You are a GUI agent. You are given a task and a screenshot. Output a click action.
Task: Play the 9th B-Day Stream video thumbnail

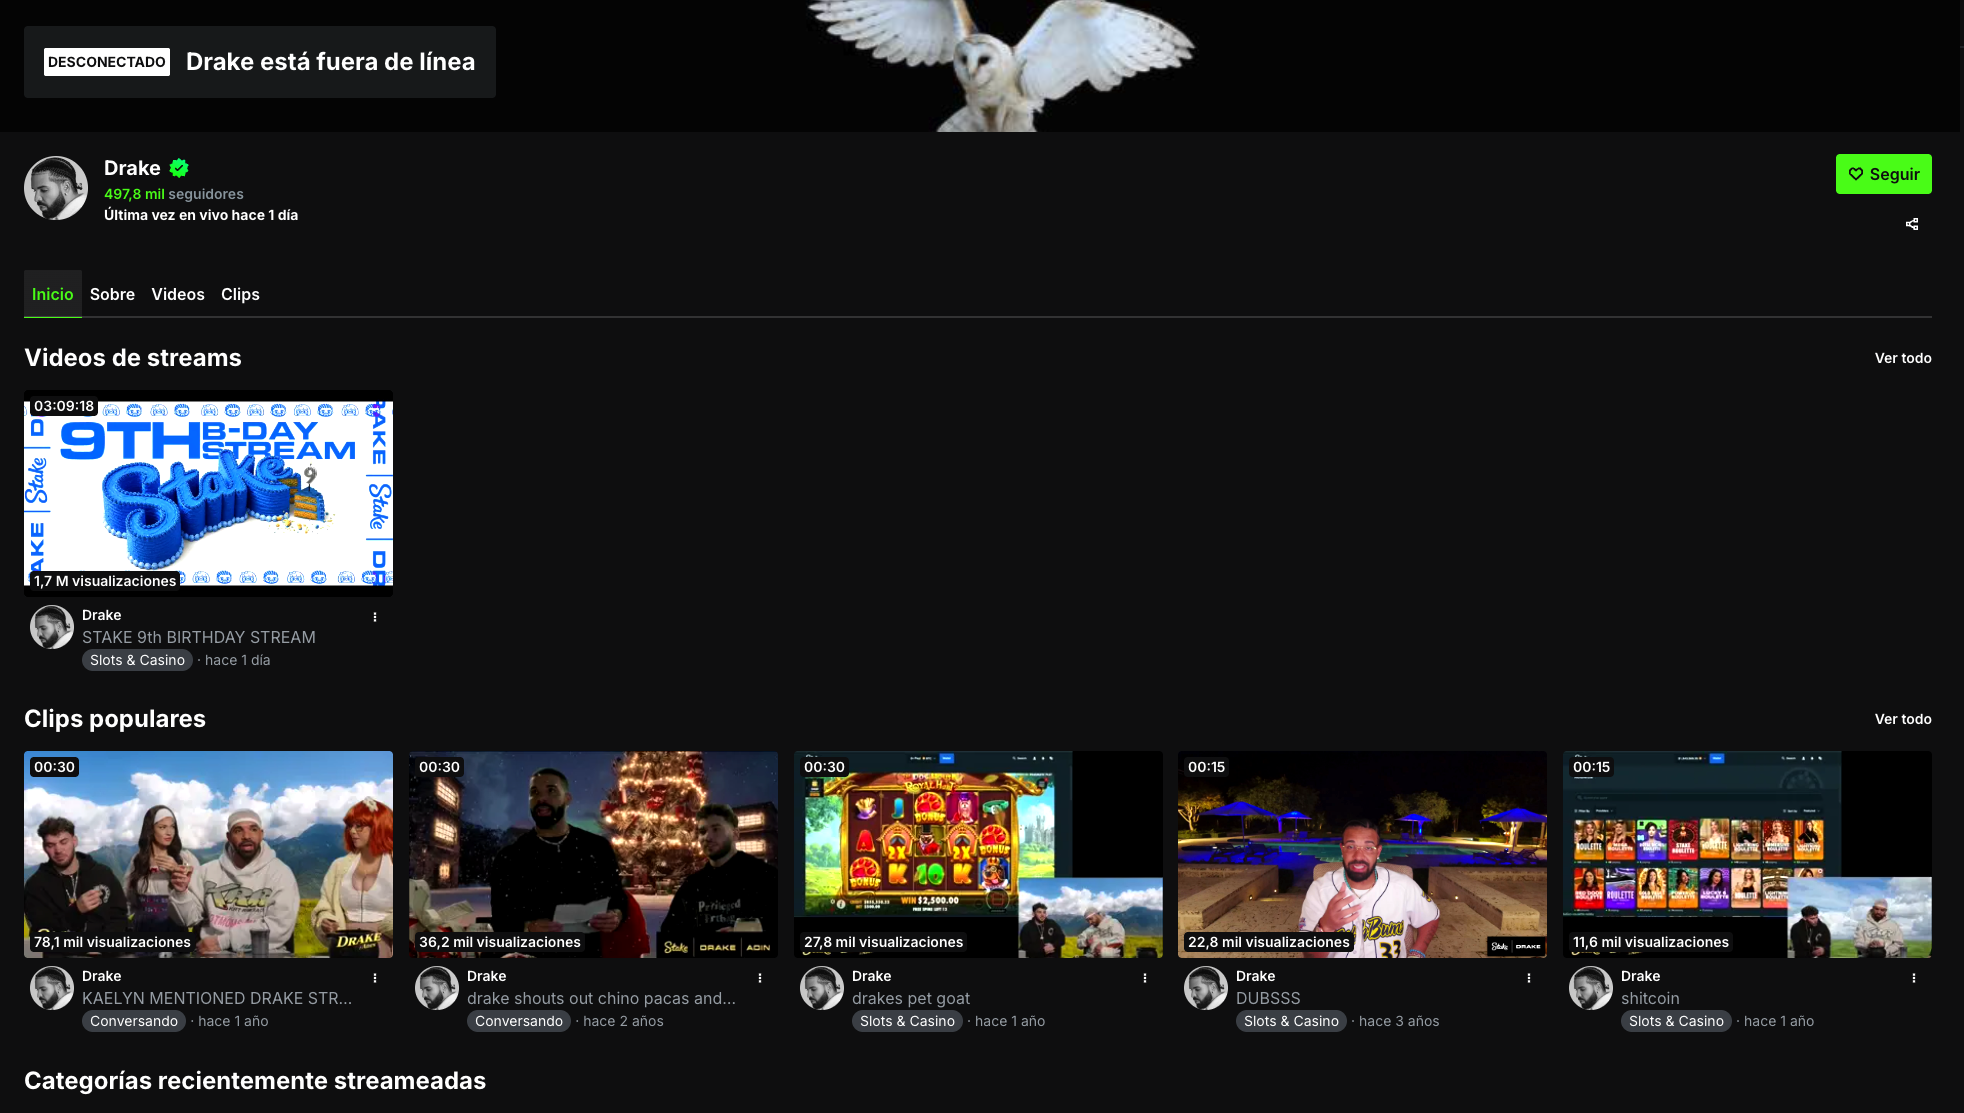pyautogui.click(x=208, y=493)
